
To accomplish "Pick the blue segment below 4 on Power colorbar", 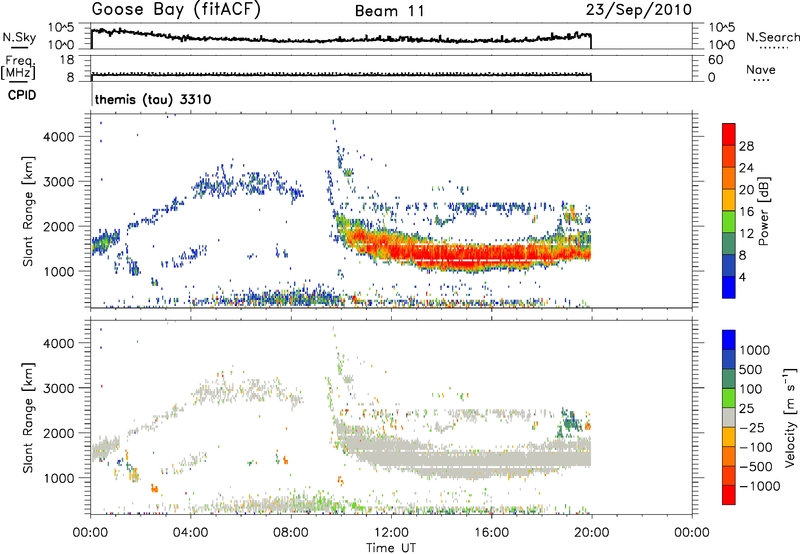I will point(729,287).
